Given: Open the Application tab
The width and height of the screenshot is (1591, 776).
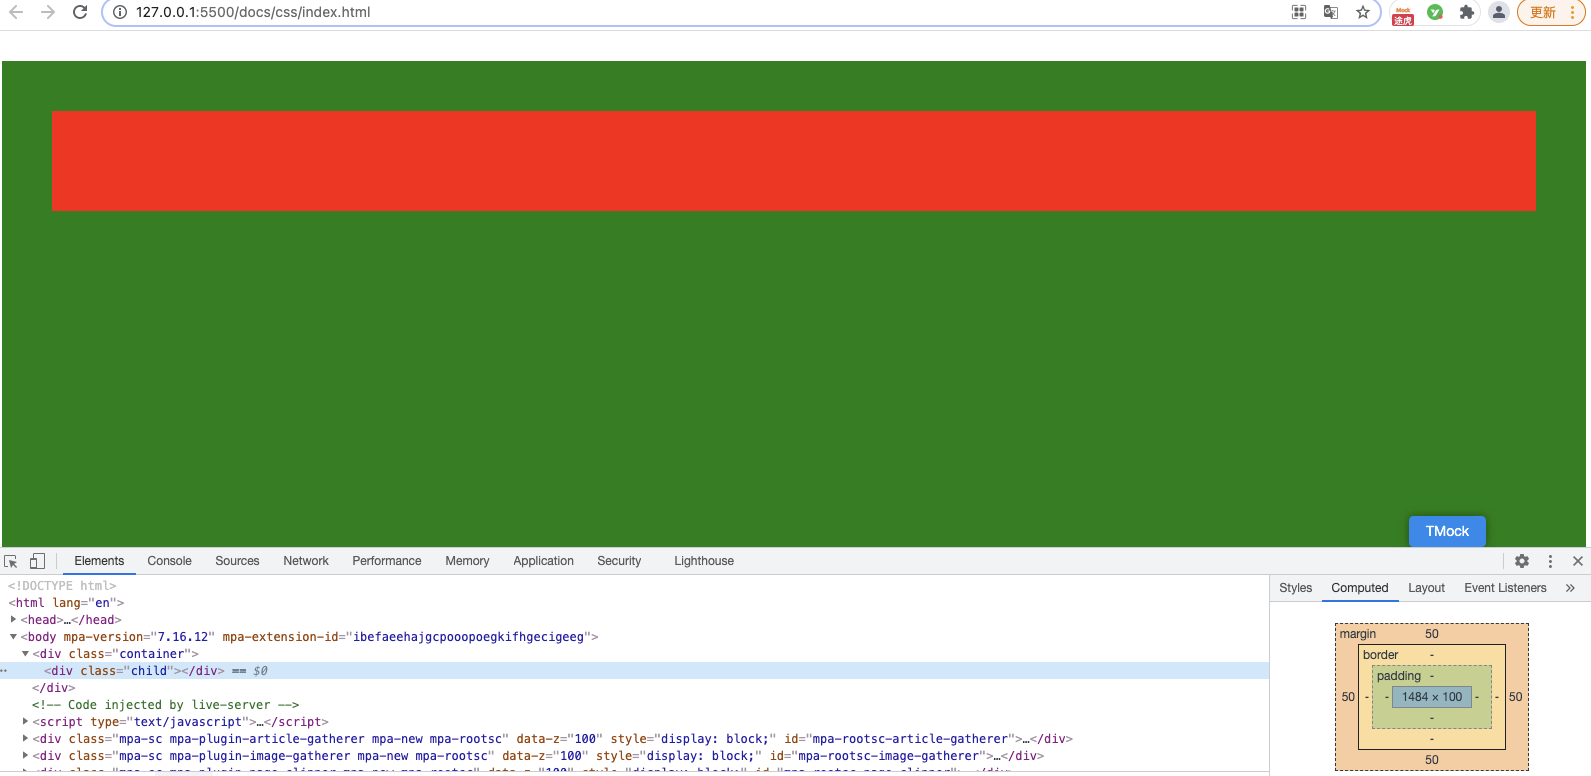Looking at the screenshot, I should pos(543,561).
